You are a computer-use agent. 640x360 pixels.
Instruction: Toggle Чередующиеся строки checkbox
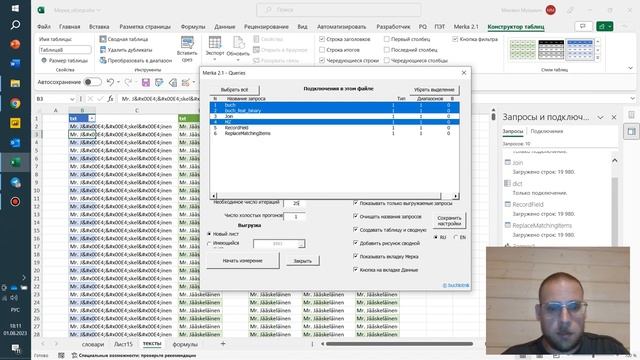[322, 60]
